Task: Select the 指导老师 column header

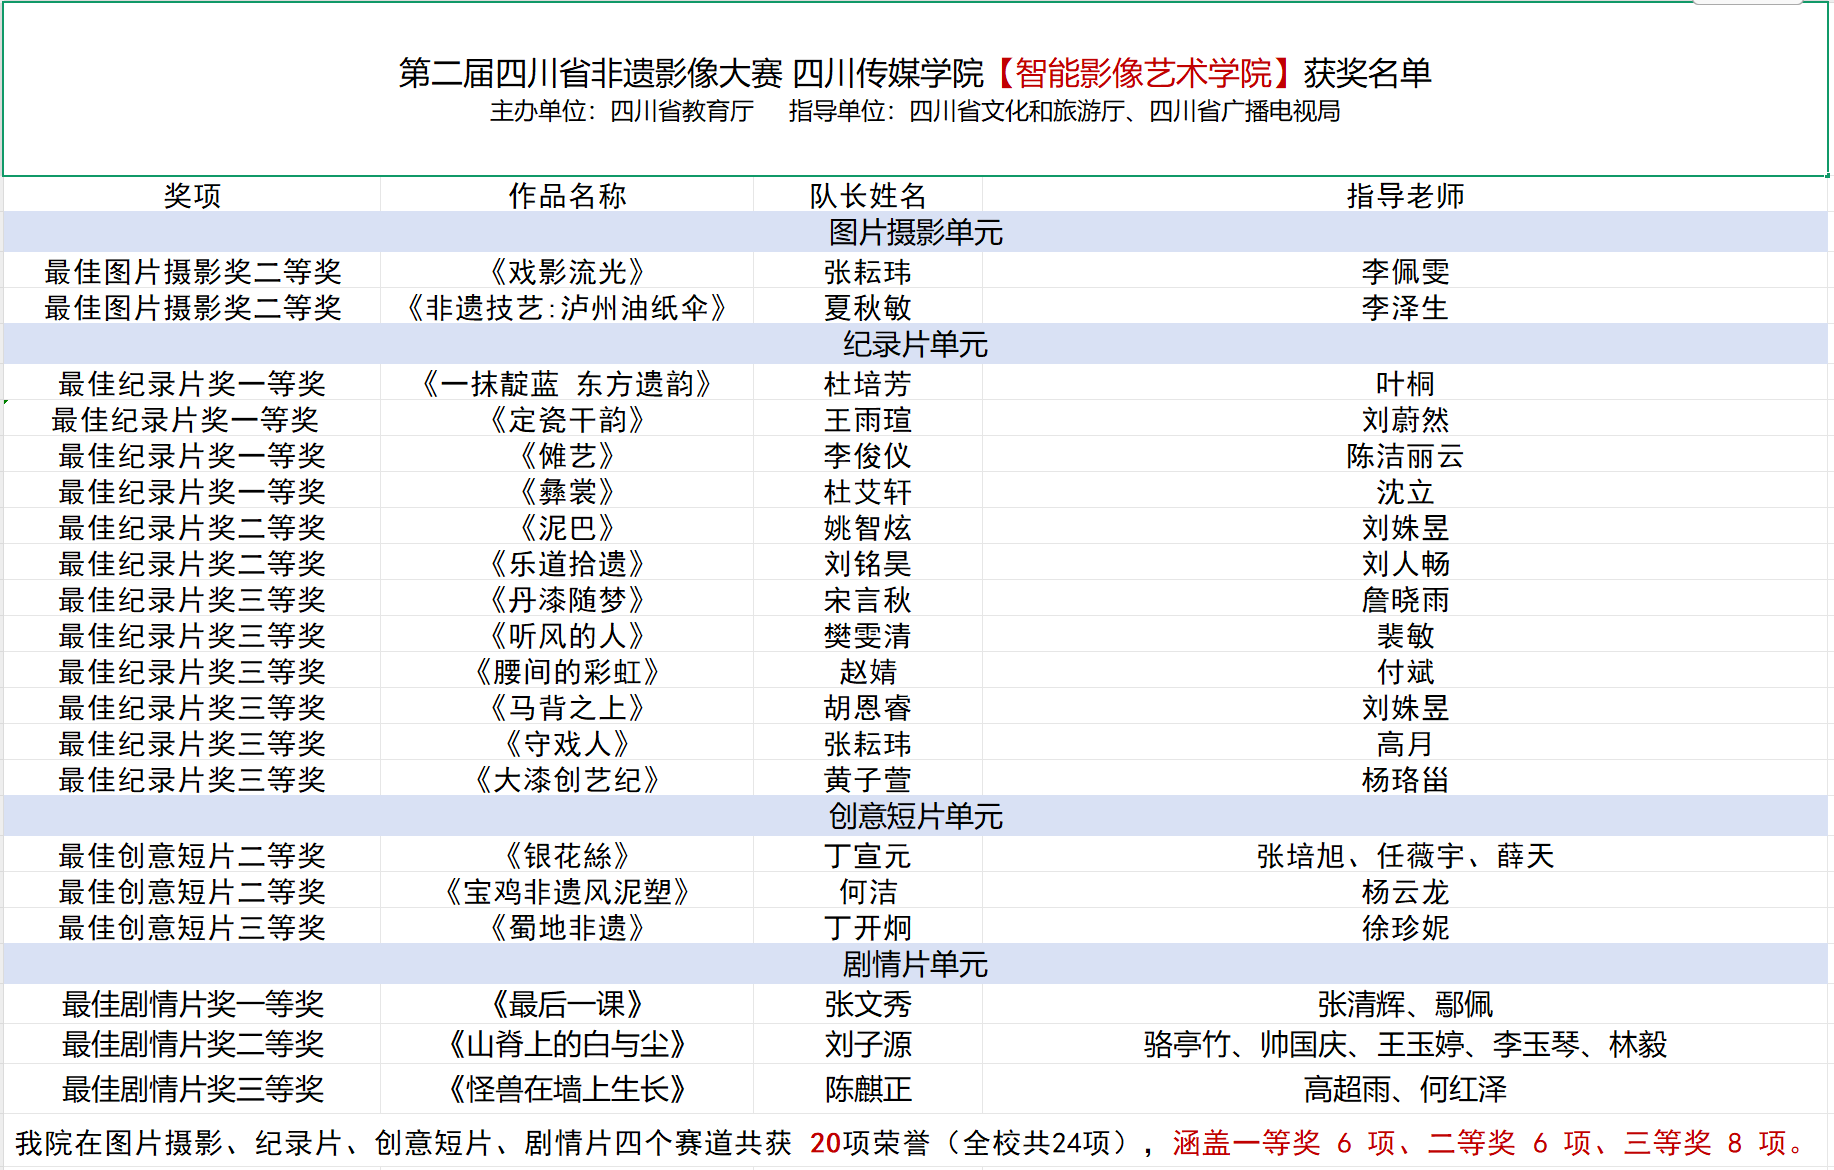Action: pos(1405,195)
